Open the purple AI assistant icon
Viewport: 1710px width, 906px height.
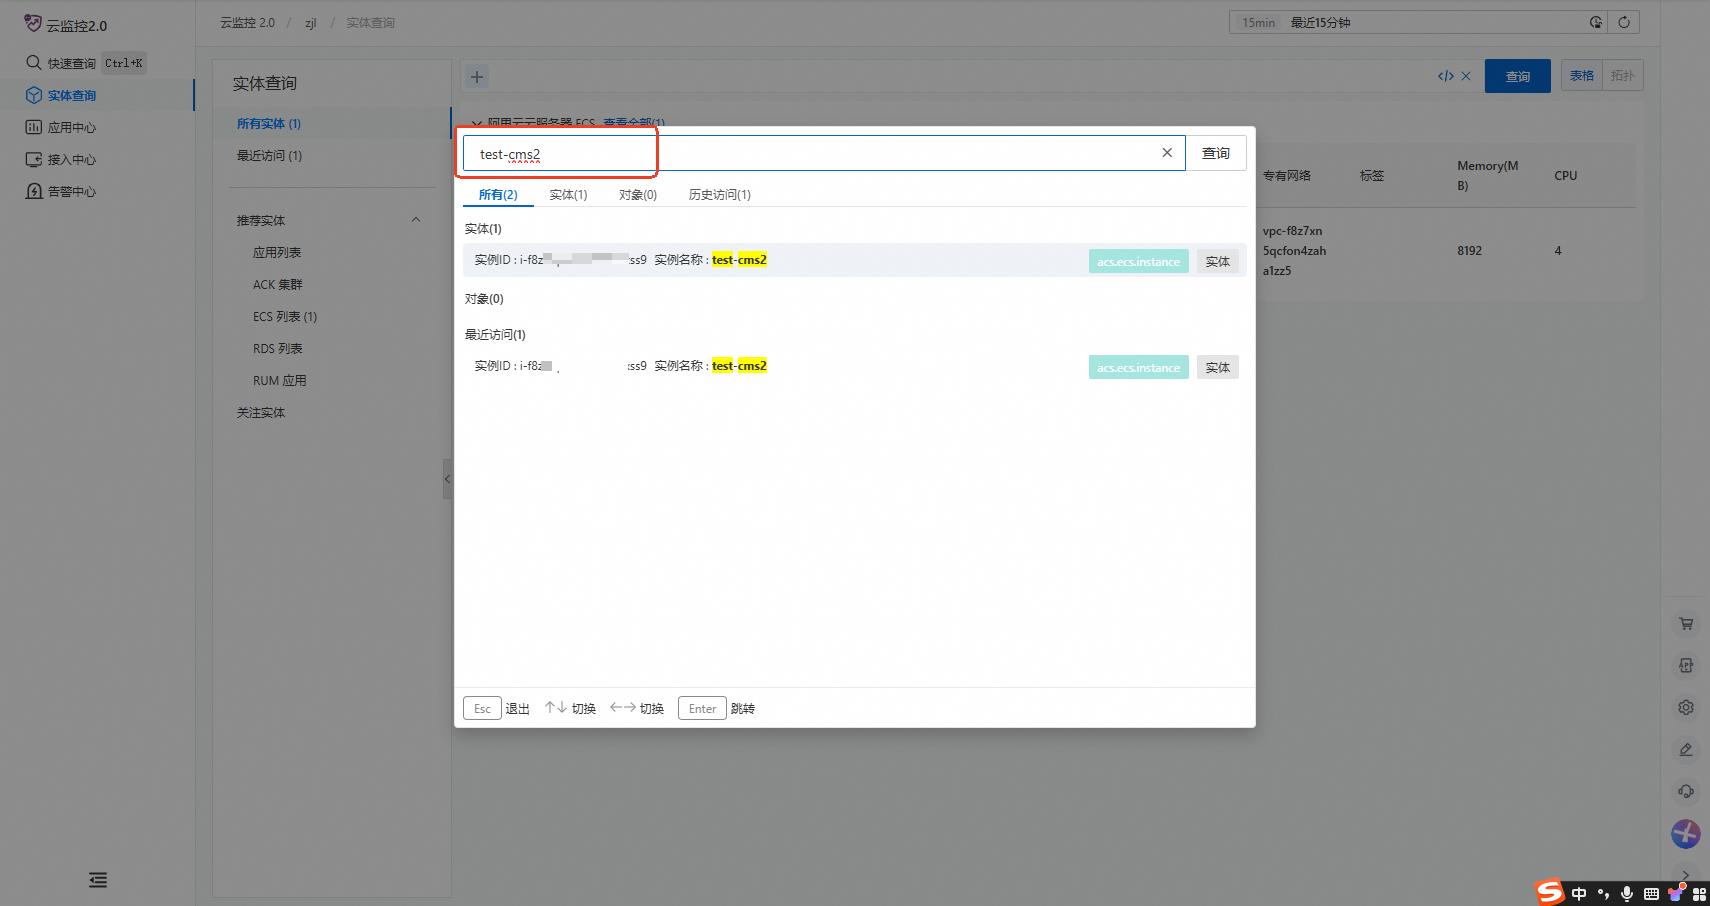(1686, 833)
